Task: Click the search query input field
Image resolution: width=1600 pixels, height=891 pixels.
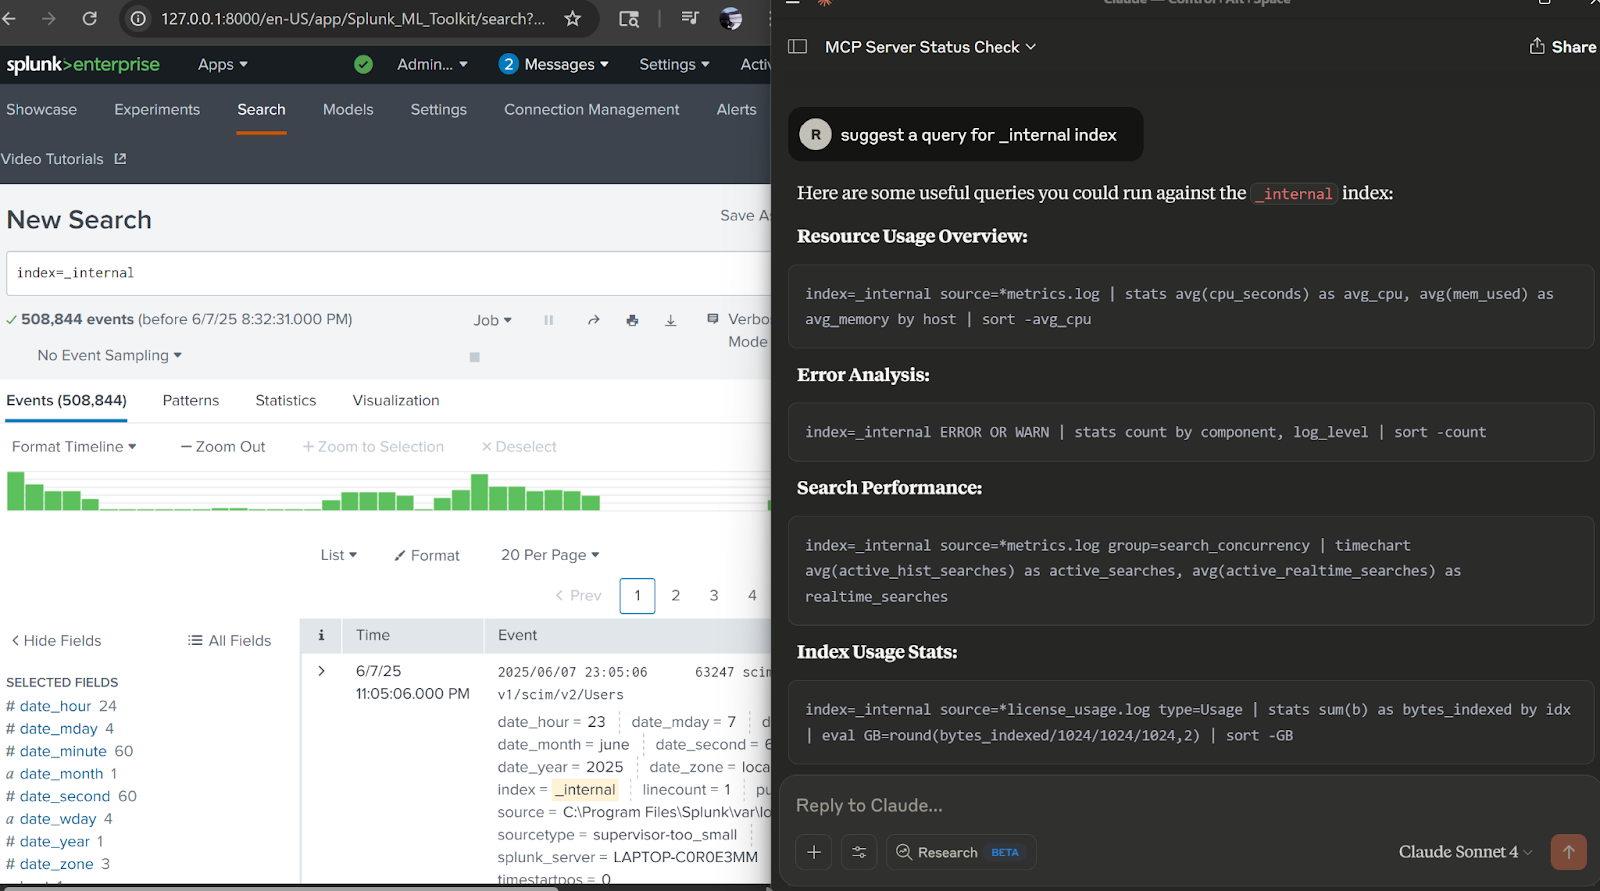Action: [390, 273]
